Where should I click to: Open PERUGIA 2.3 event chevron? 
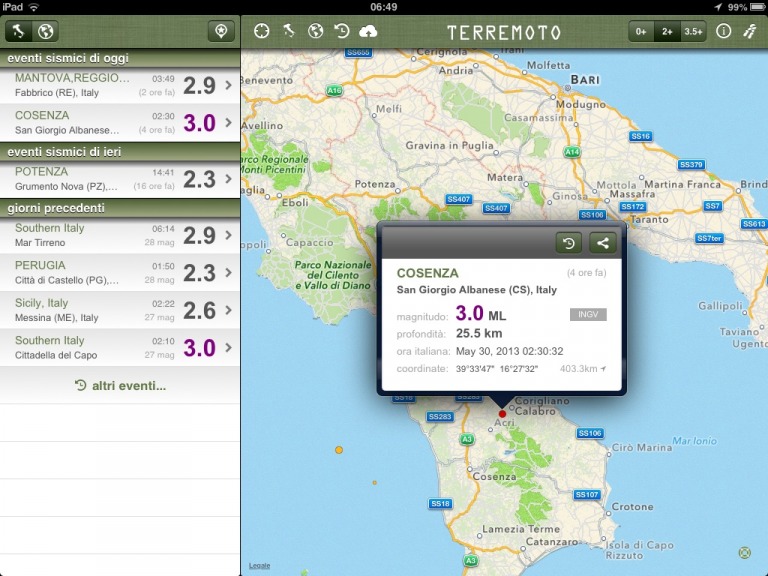coord(228,272)
